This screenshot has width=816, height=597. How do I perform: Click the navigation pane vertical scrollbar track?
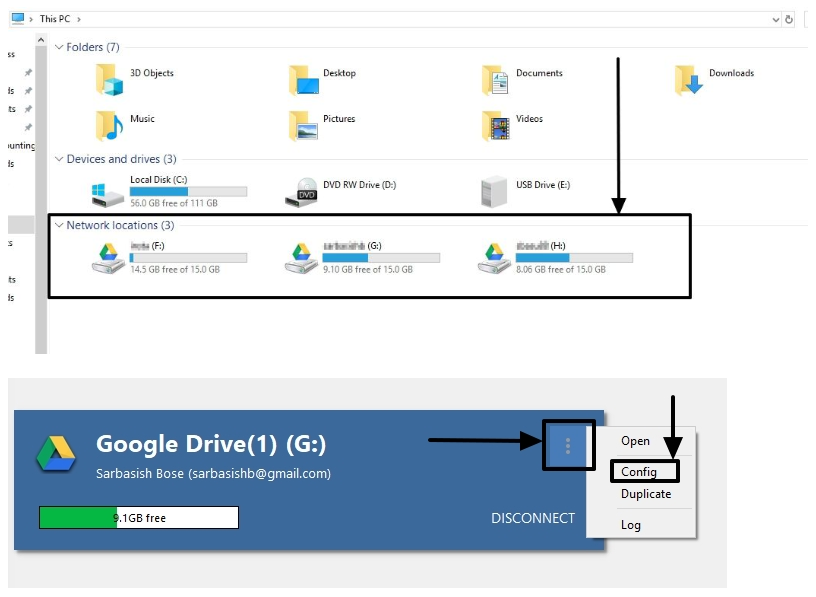[41, 199]
